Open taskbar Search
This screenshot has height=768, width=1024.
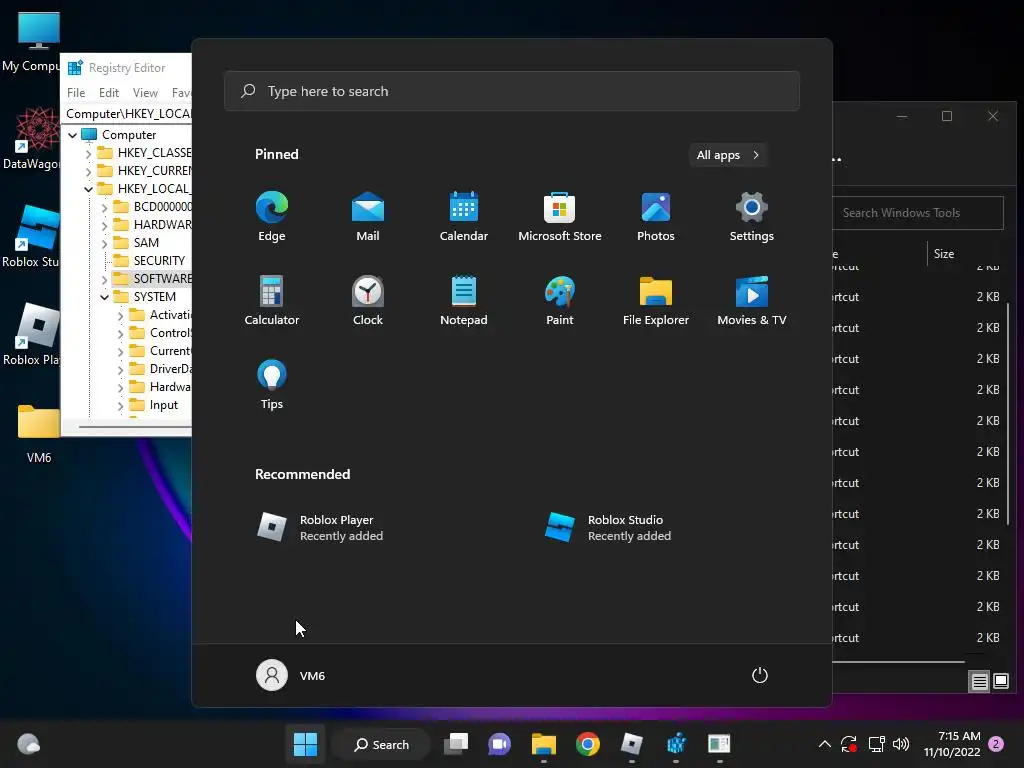pyautogui.click(x=381, y=744)
